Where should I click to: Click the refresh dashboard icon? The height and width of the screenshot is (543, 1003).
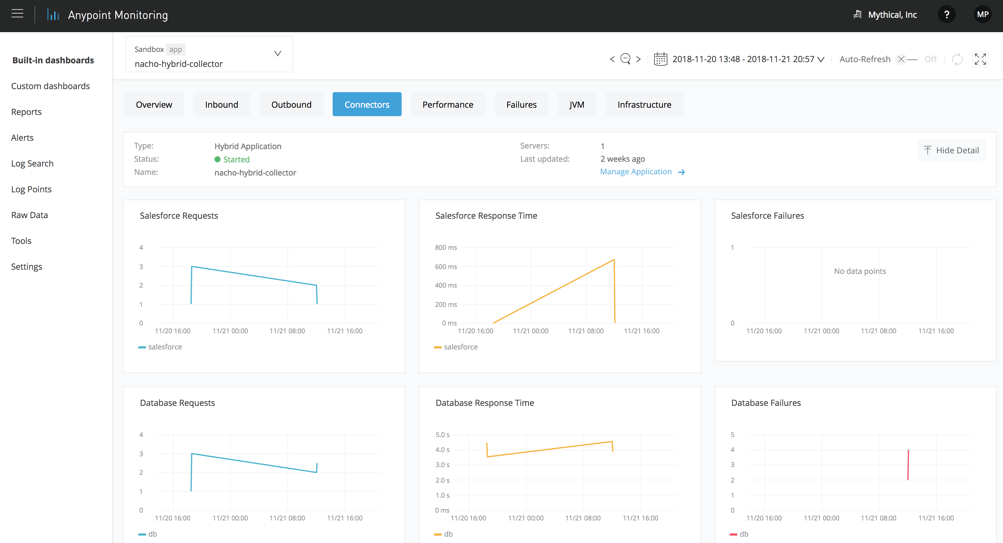click(957, 59)
